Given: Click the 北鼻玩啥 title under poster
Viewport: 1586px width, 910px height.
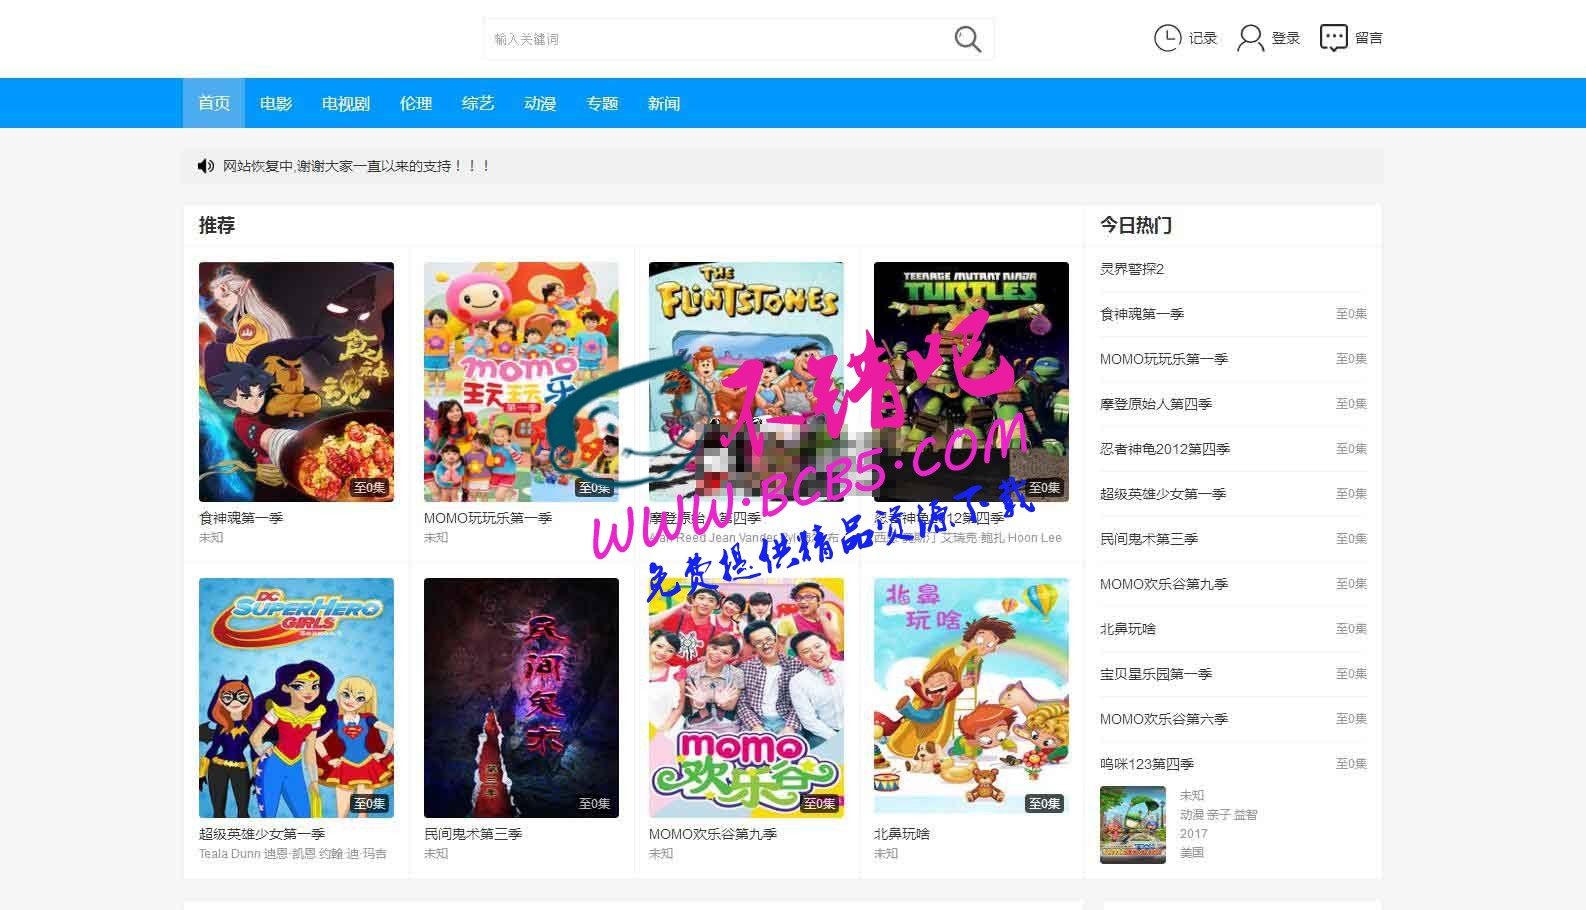Looking at the screenshot, I should [x=902, y=834].
